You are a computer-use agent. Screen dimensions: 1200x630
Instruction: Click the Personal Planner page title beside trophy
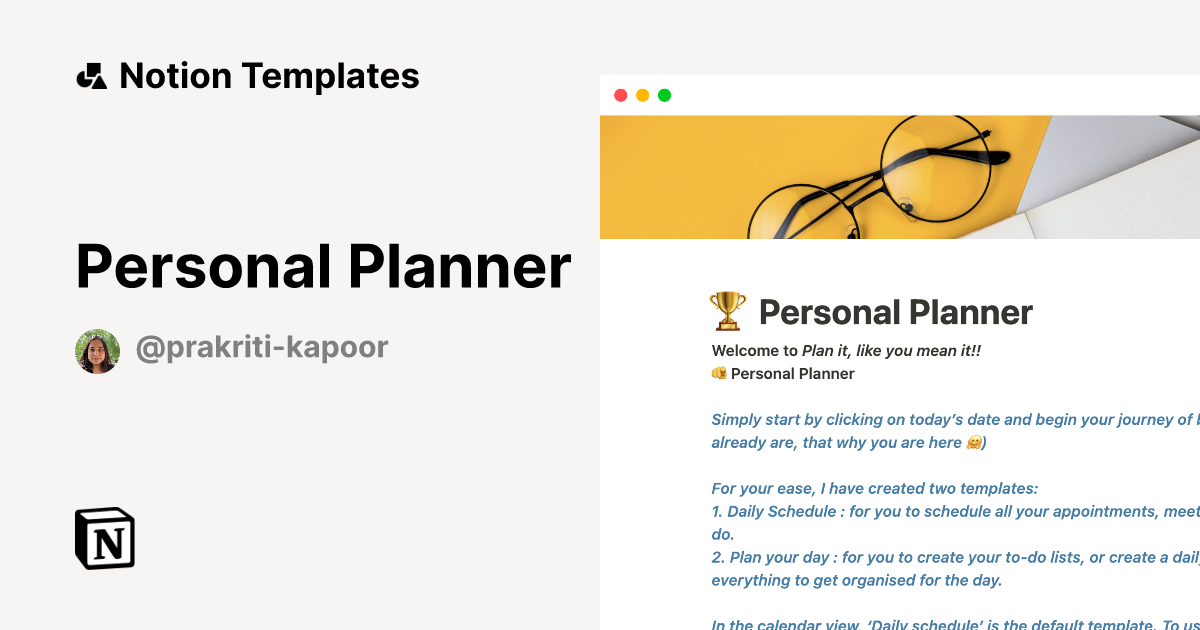click(x=895, y=313)
